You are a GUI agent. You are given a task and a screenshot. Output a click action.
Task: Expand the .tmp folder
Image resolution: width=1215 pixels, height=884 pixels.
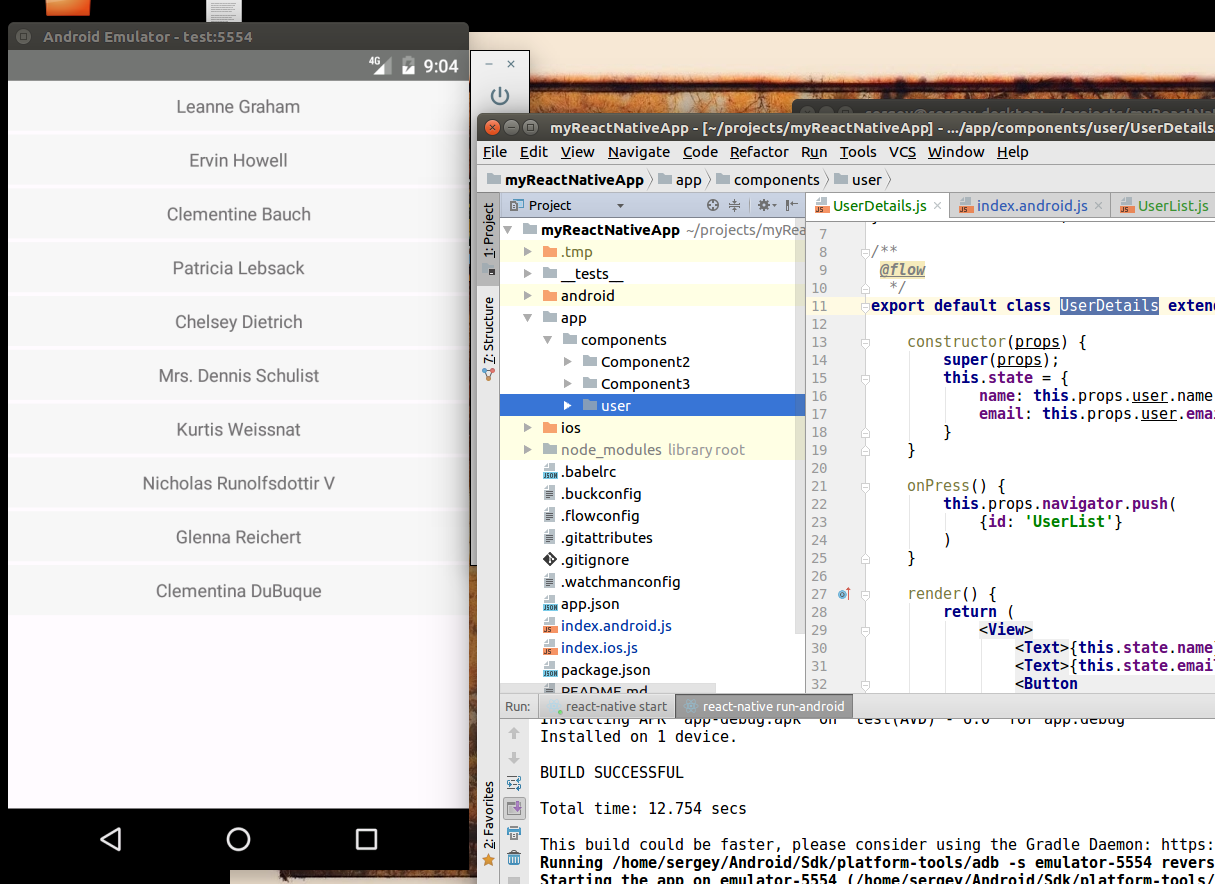(528, 252)
